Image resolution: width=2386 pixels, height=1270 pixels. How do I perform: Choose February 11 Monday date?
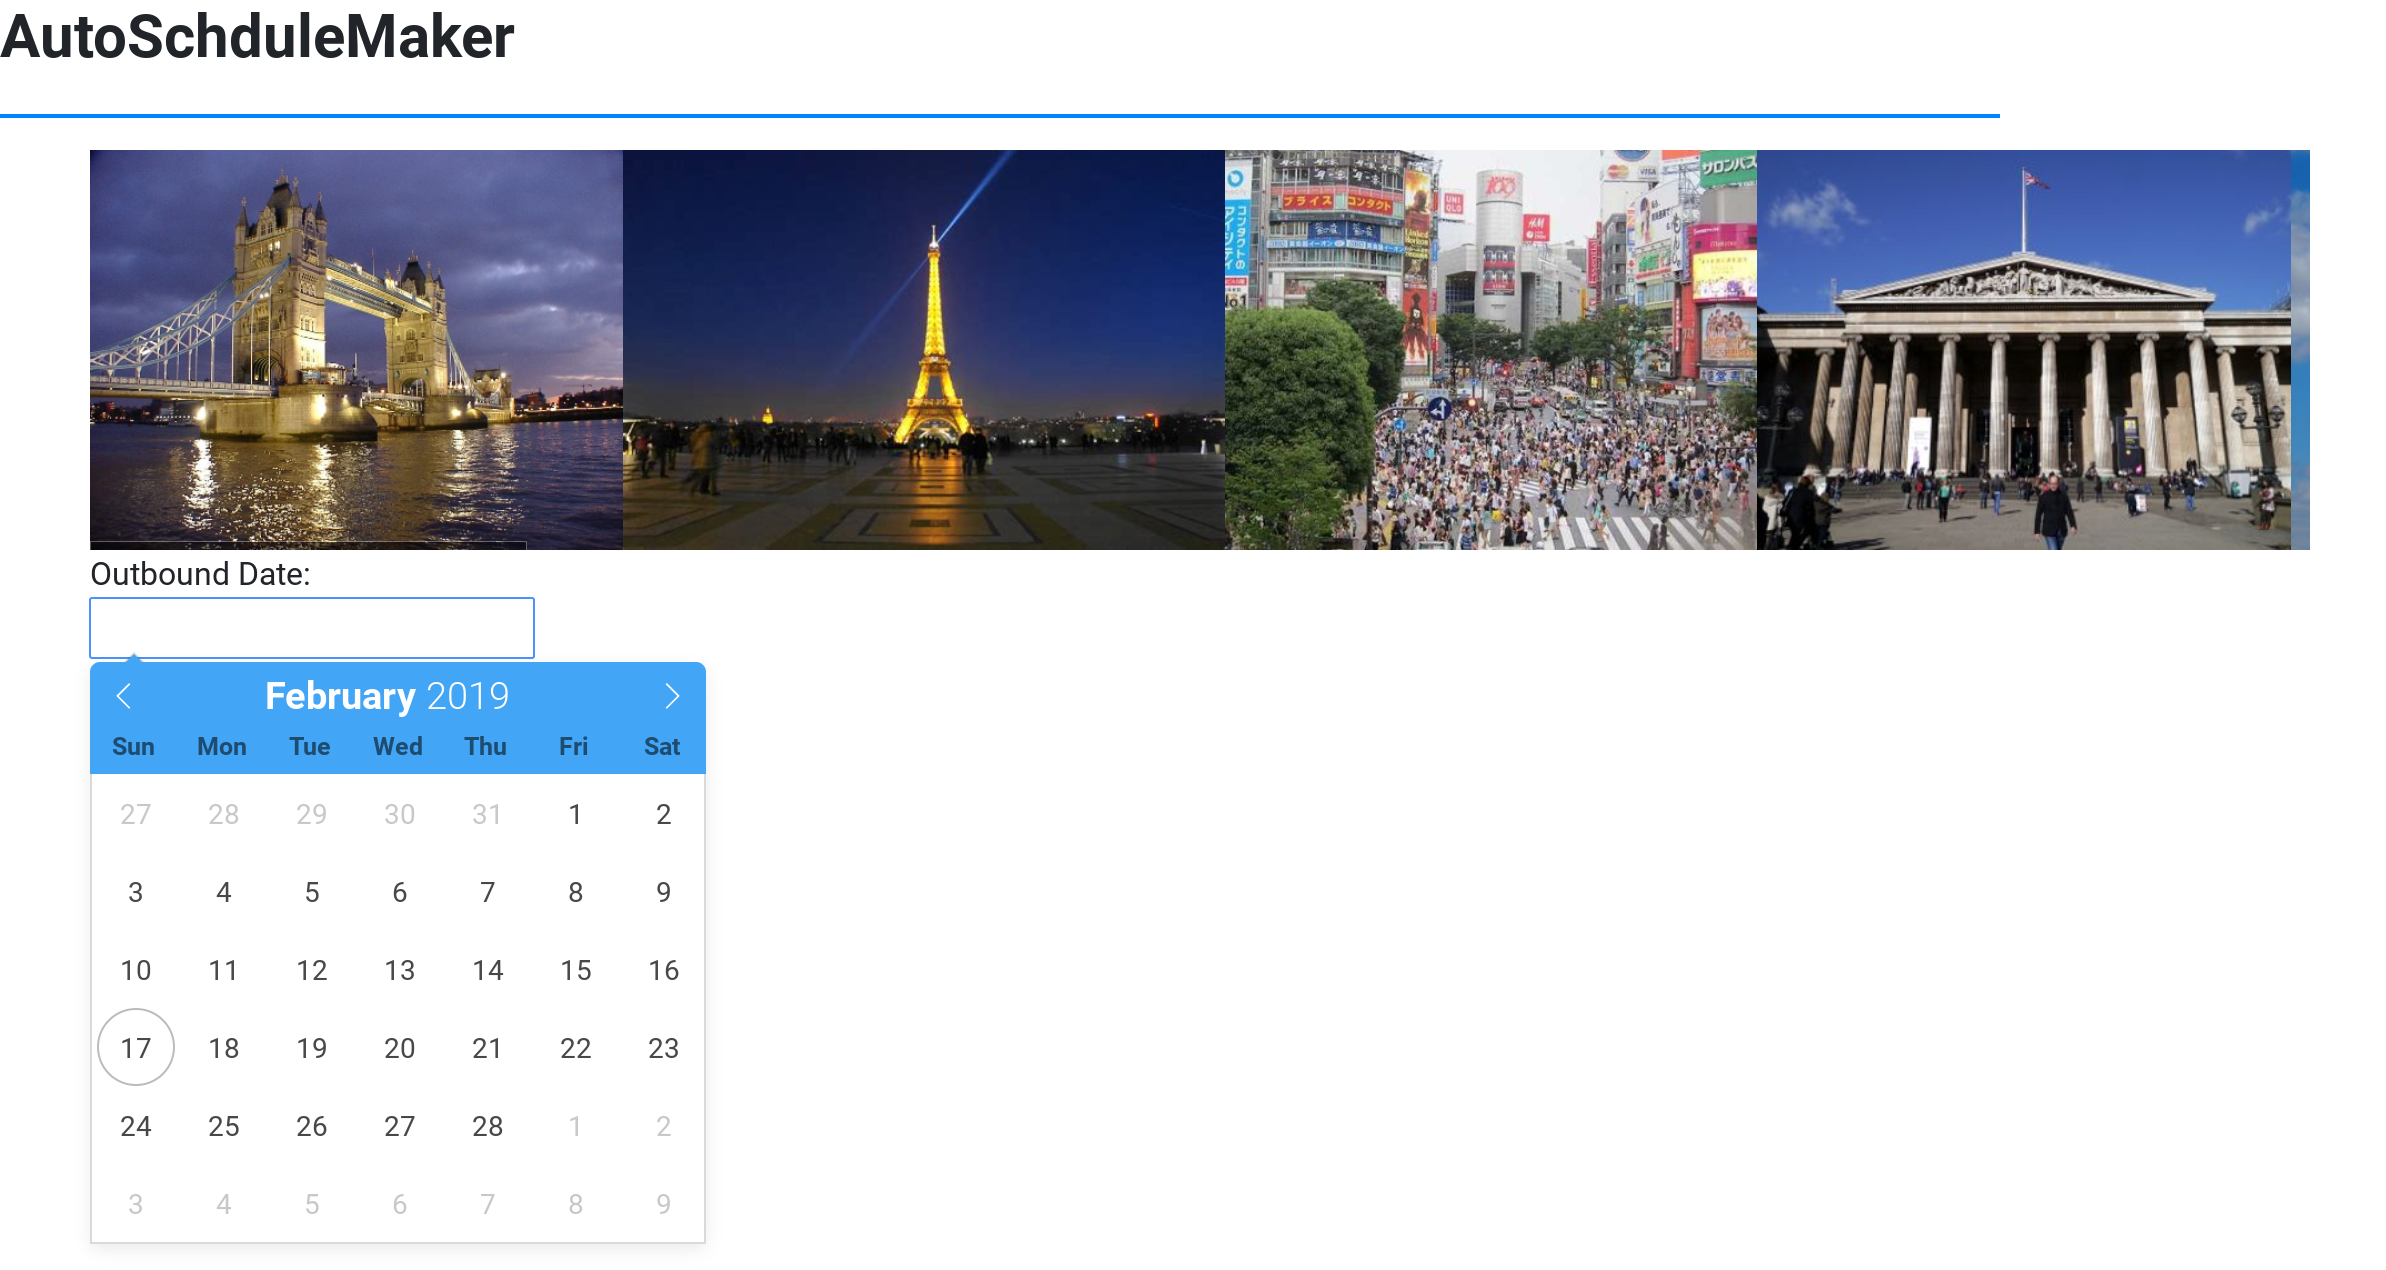tap(224, 970)
